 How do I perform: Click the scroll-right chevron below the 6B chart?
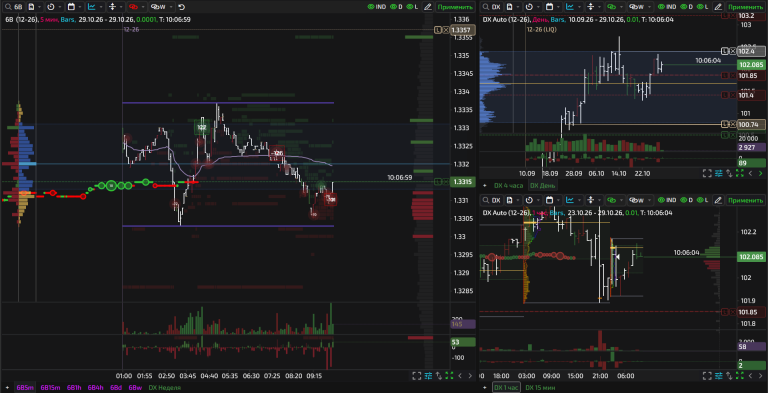(470, 376)
